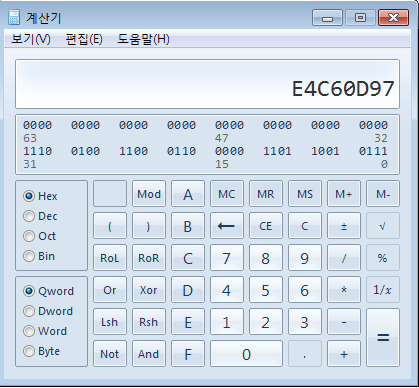Click the number 9 key

coord(305,258)
